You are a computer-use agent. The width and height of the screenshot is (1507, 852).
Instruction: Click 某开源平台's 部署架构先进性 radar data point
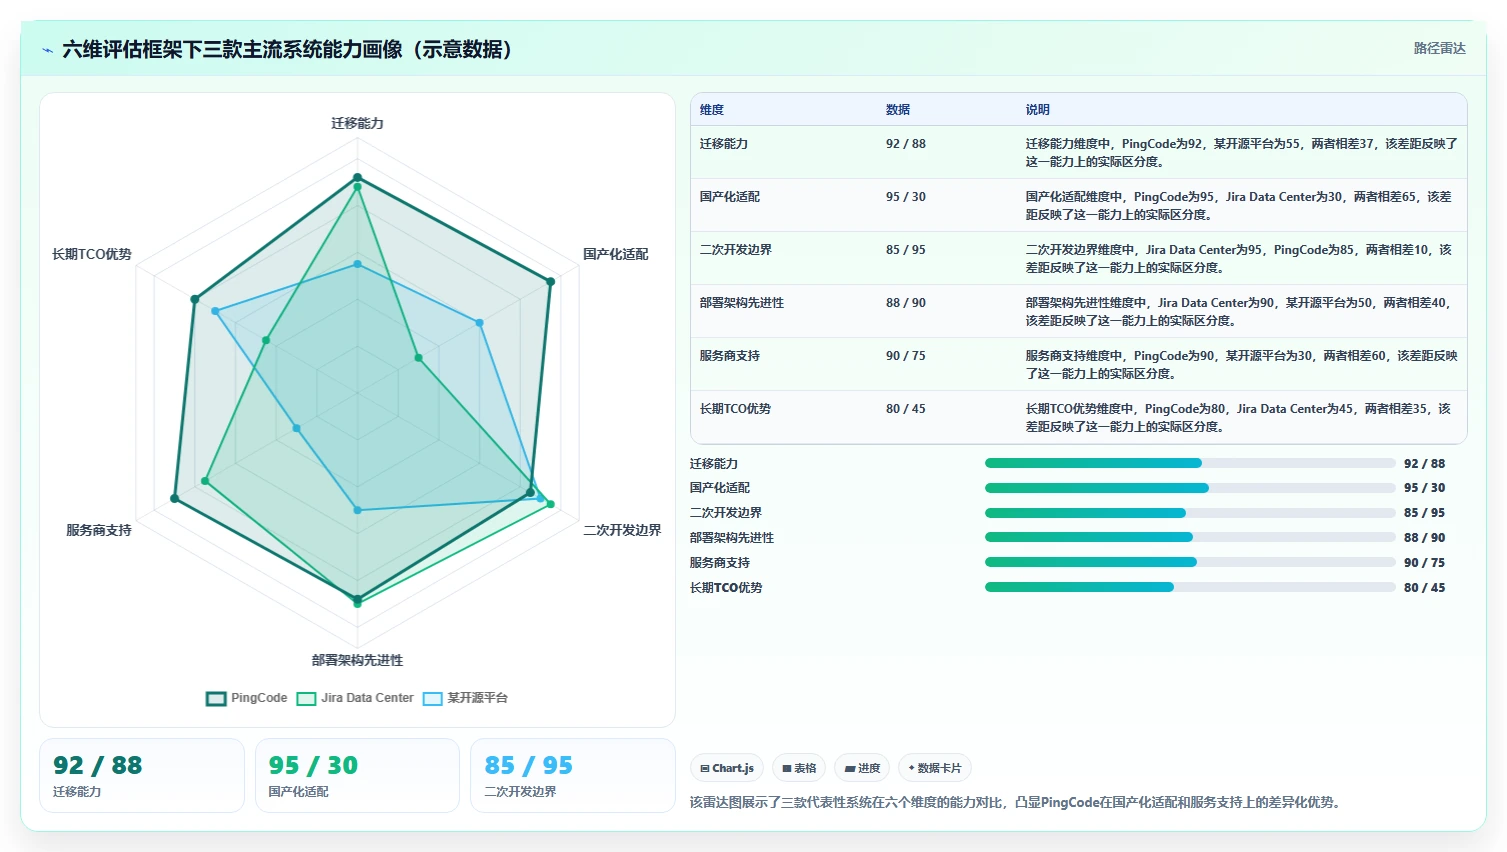coord(357,510)
